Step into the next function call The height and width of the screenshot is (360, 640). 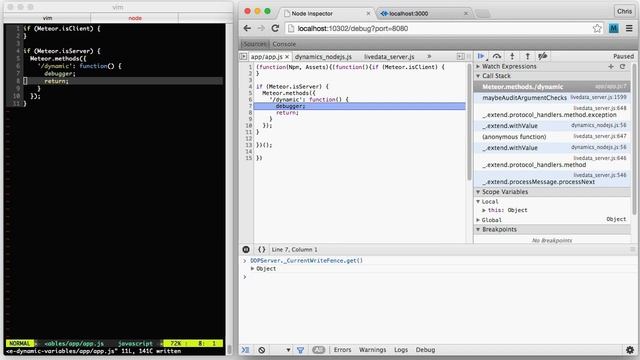(512, 56)
